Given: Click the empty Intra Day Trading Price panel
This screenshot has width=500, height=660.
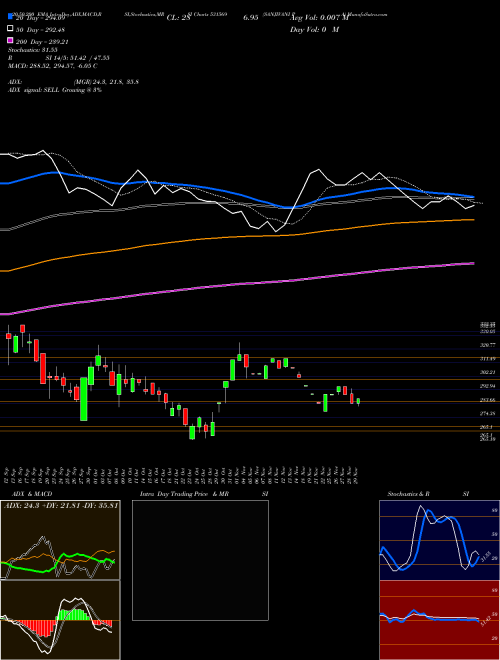Looking at the screenshot, I should pyautogui.click(x=200, y=560).
